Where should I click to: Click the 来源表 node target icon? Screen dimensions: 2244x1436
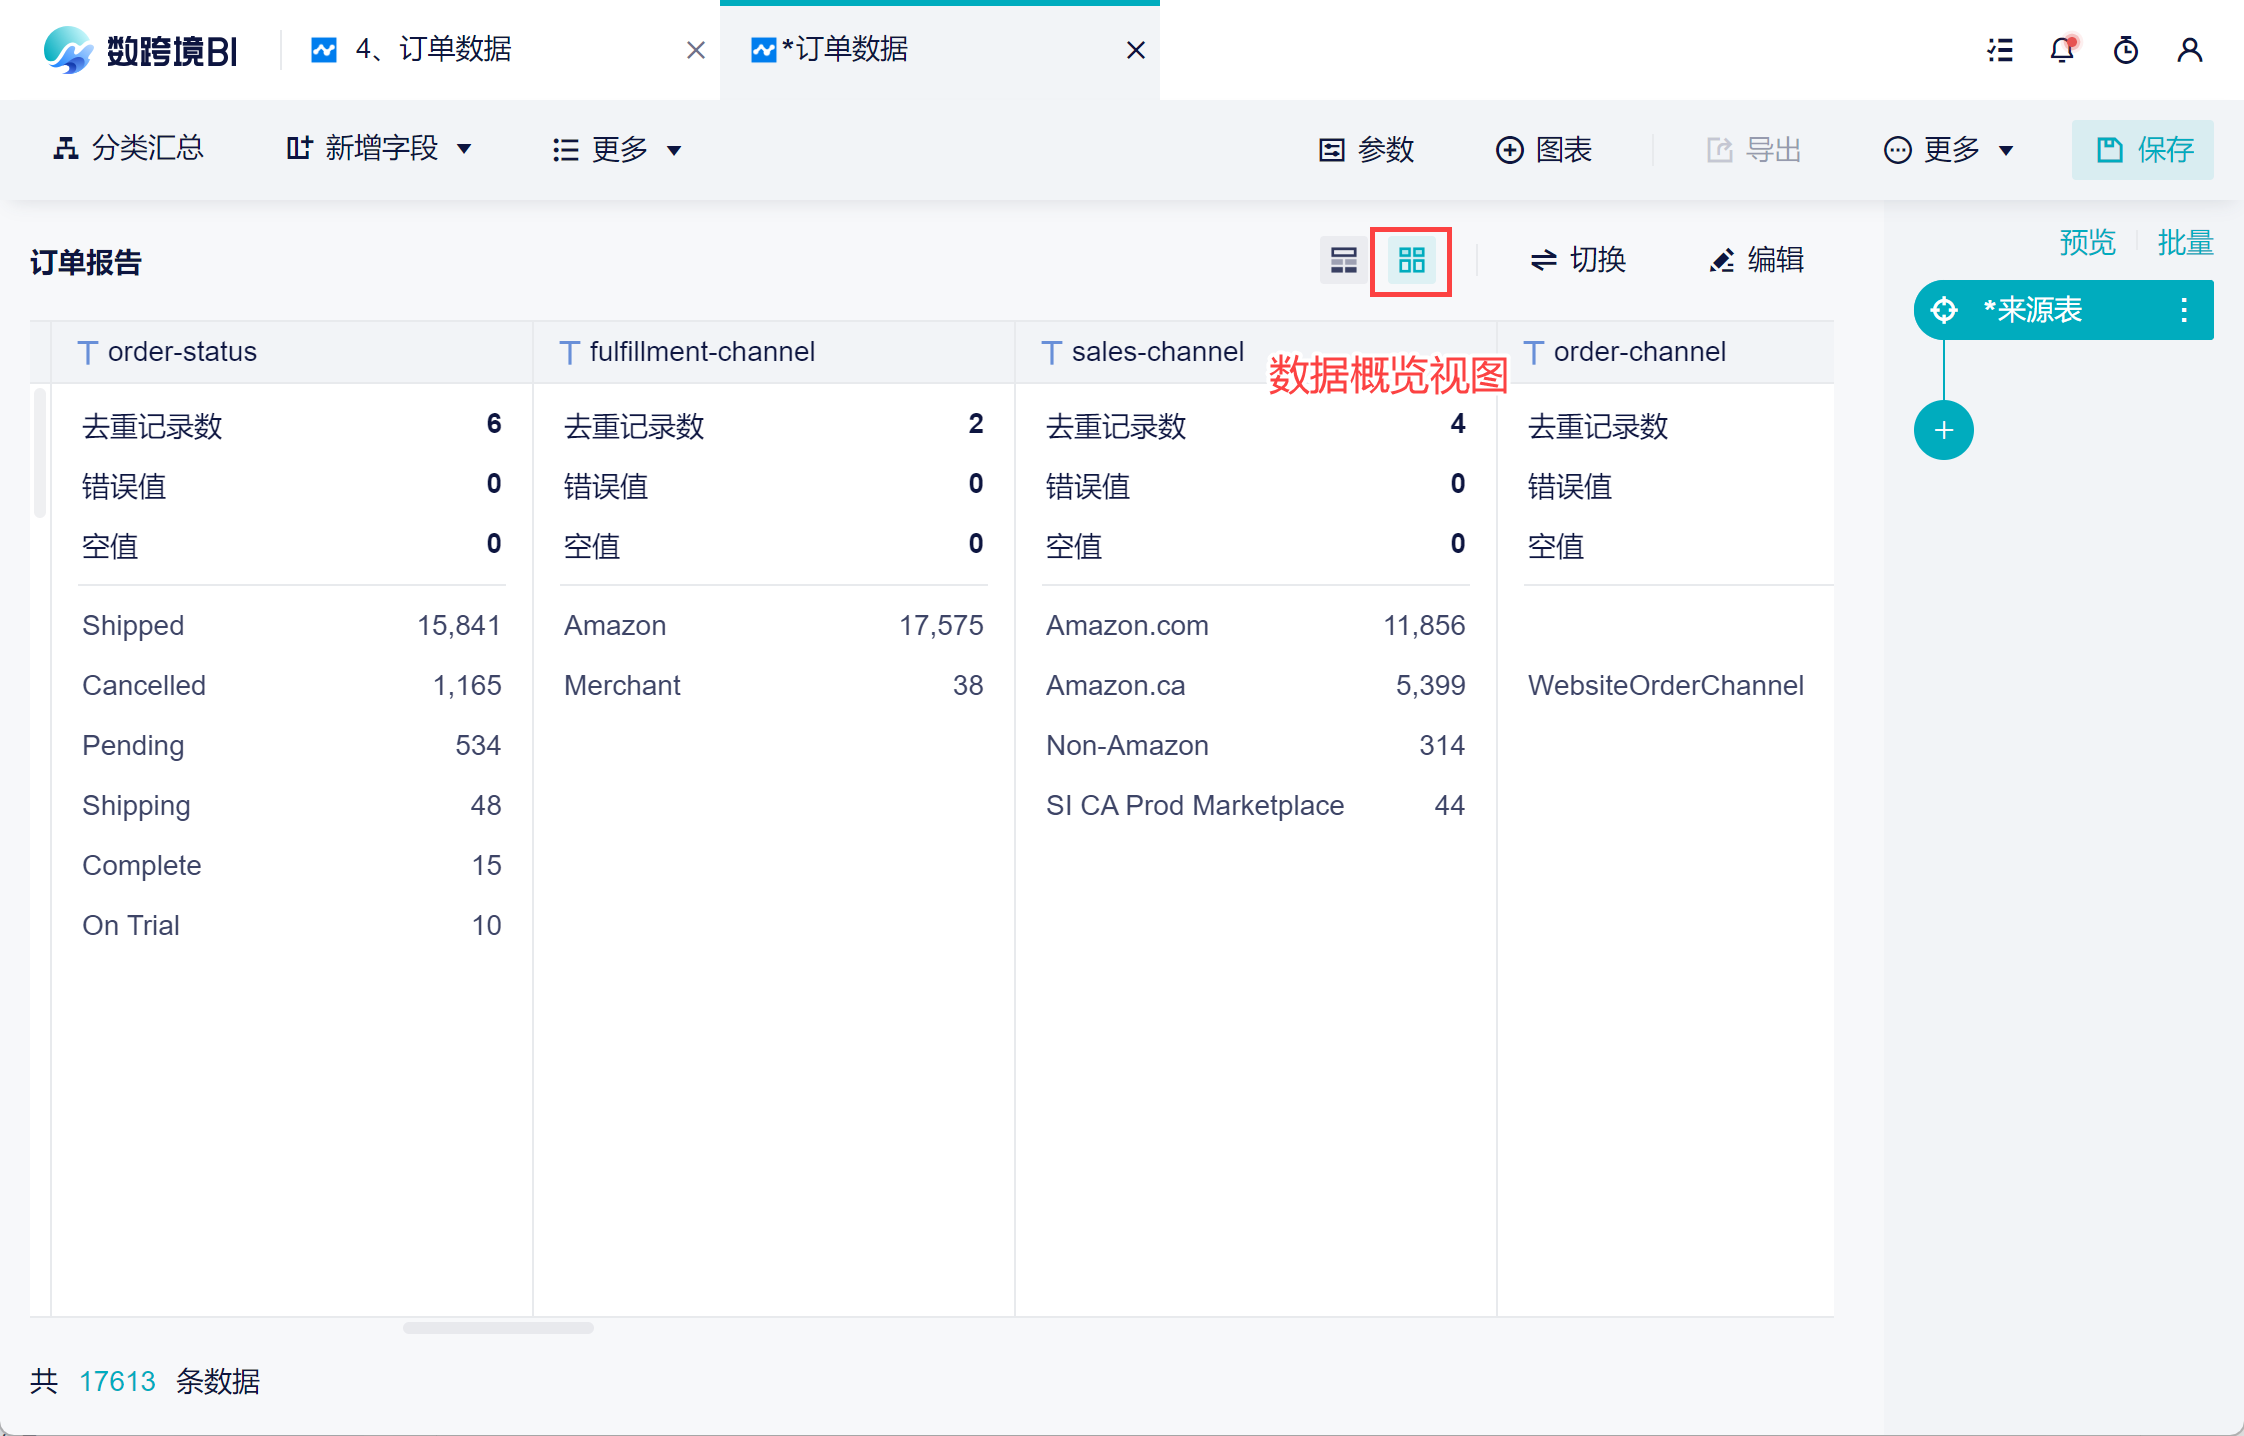[1944, 310]
